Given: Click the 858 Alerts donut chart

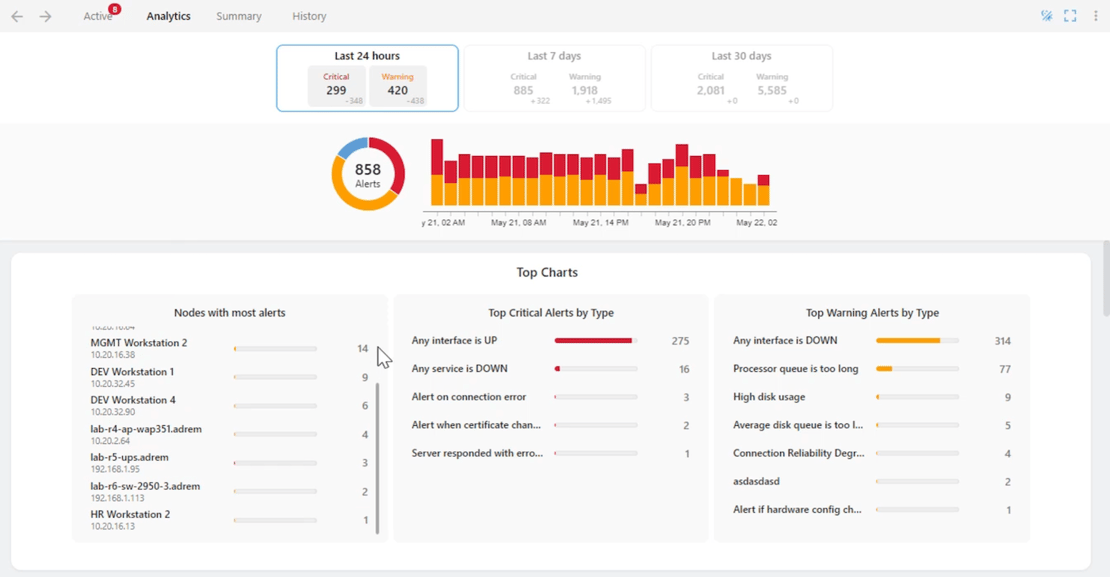Looking at the screenshot, I should coord(368,175).
